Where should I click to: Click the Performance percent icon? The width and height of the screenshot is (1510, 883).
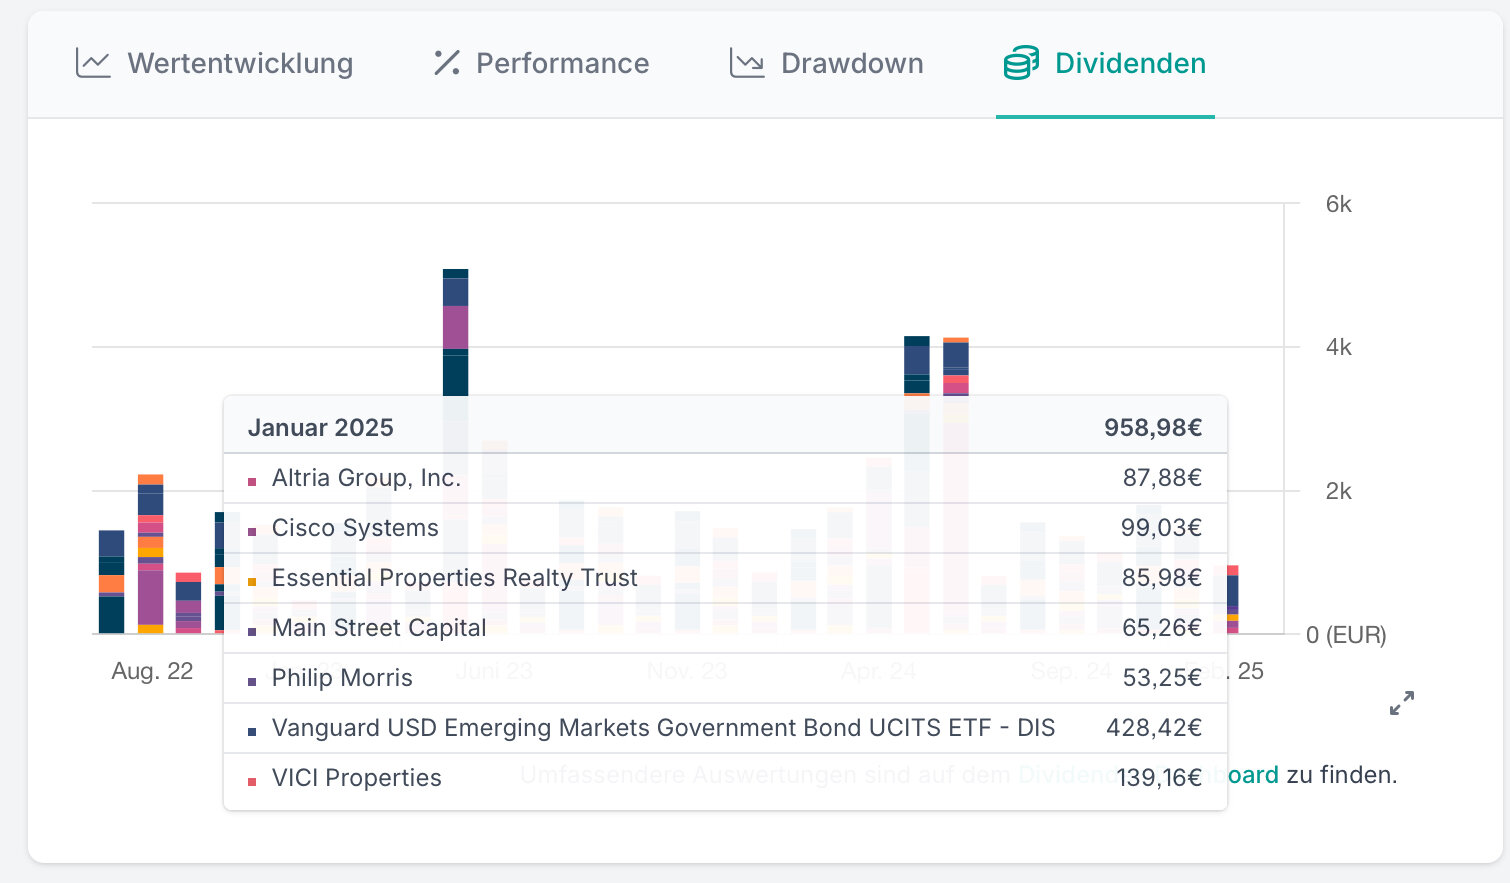point(446,63)
